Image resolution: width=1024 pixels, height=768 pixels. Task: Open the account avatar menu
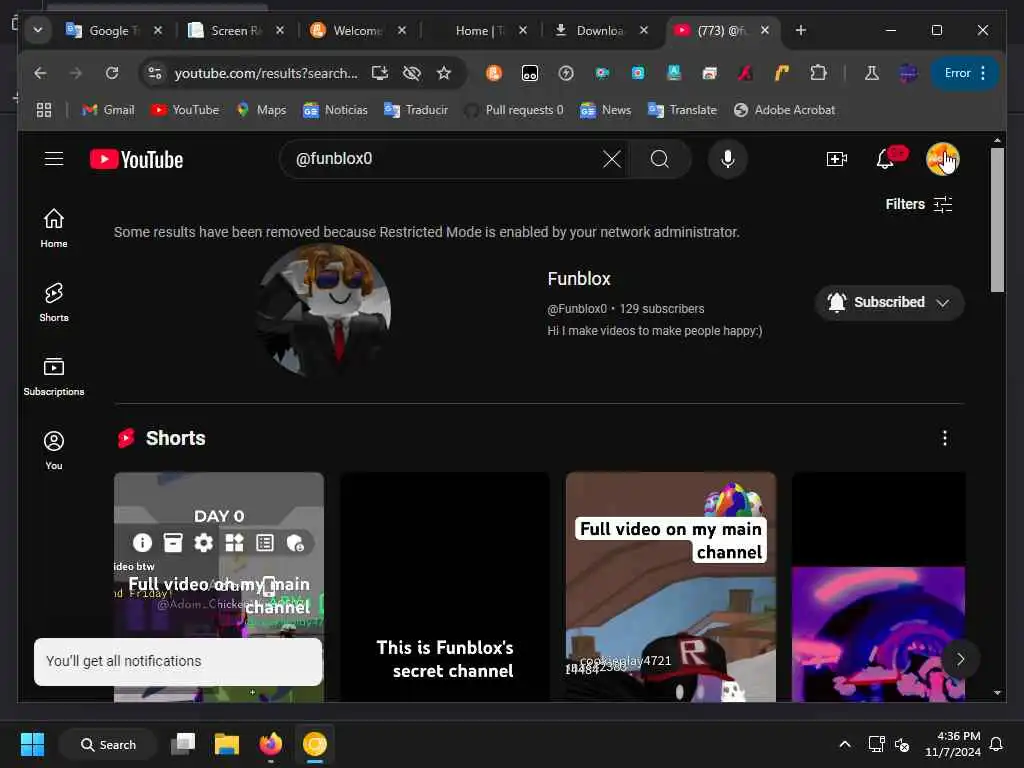(x=942, y=159)
